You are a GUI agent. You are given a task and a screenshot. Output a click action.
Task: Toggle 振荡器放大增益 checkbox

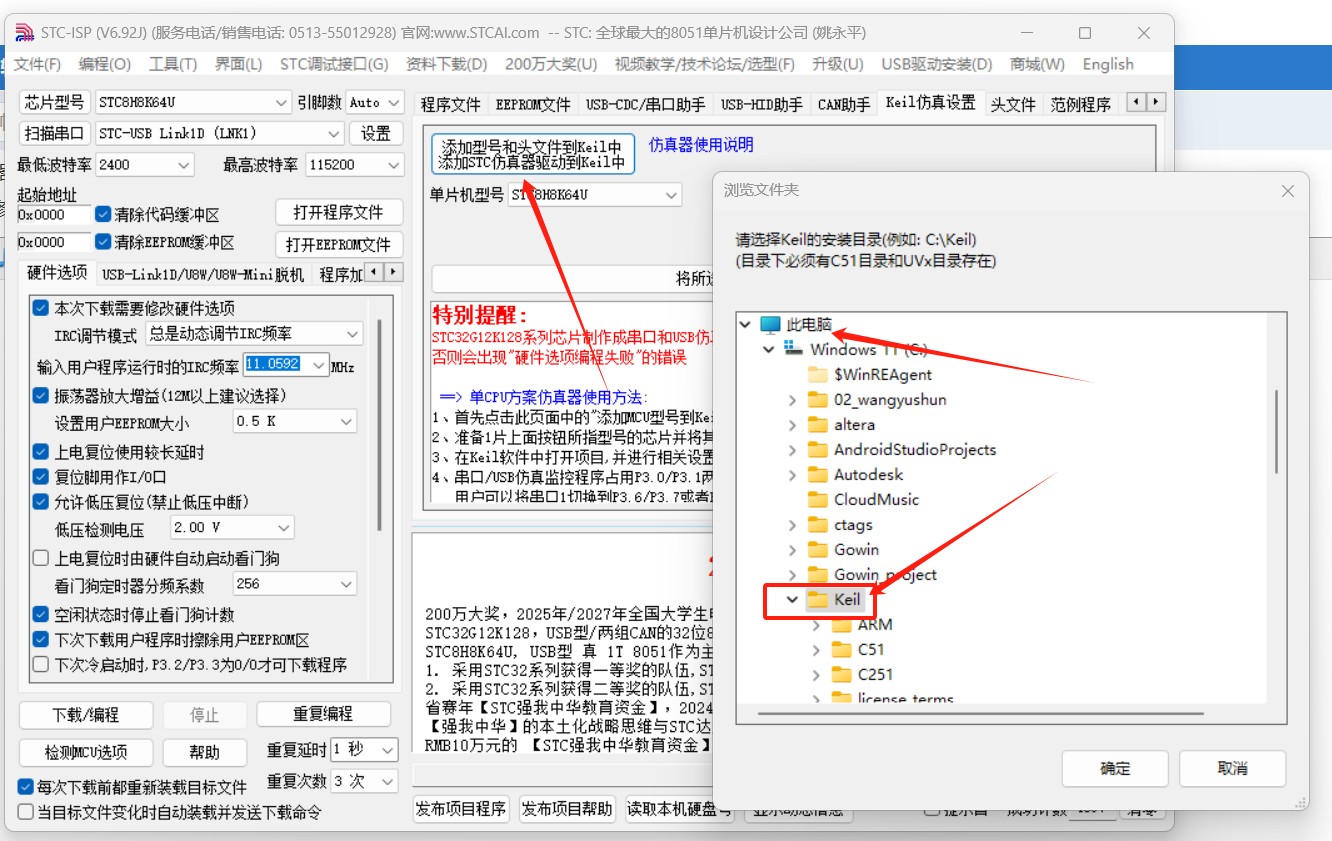tap(41, 395)
